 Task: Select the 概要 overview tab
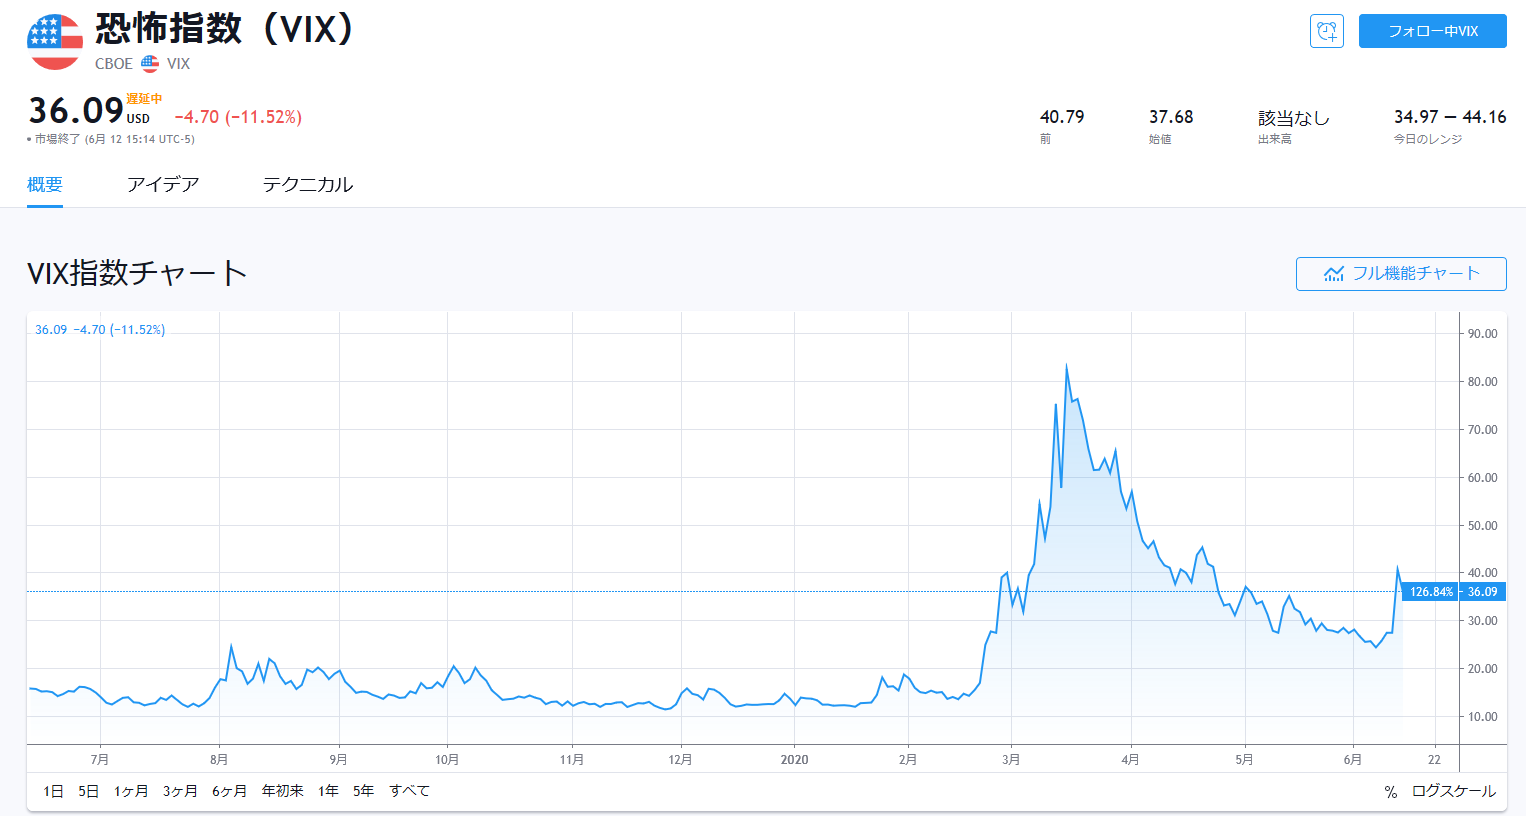tap(45, 185)
